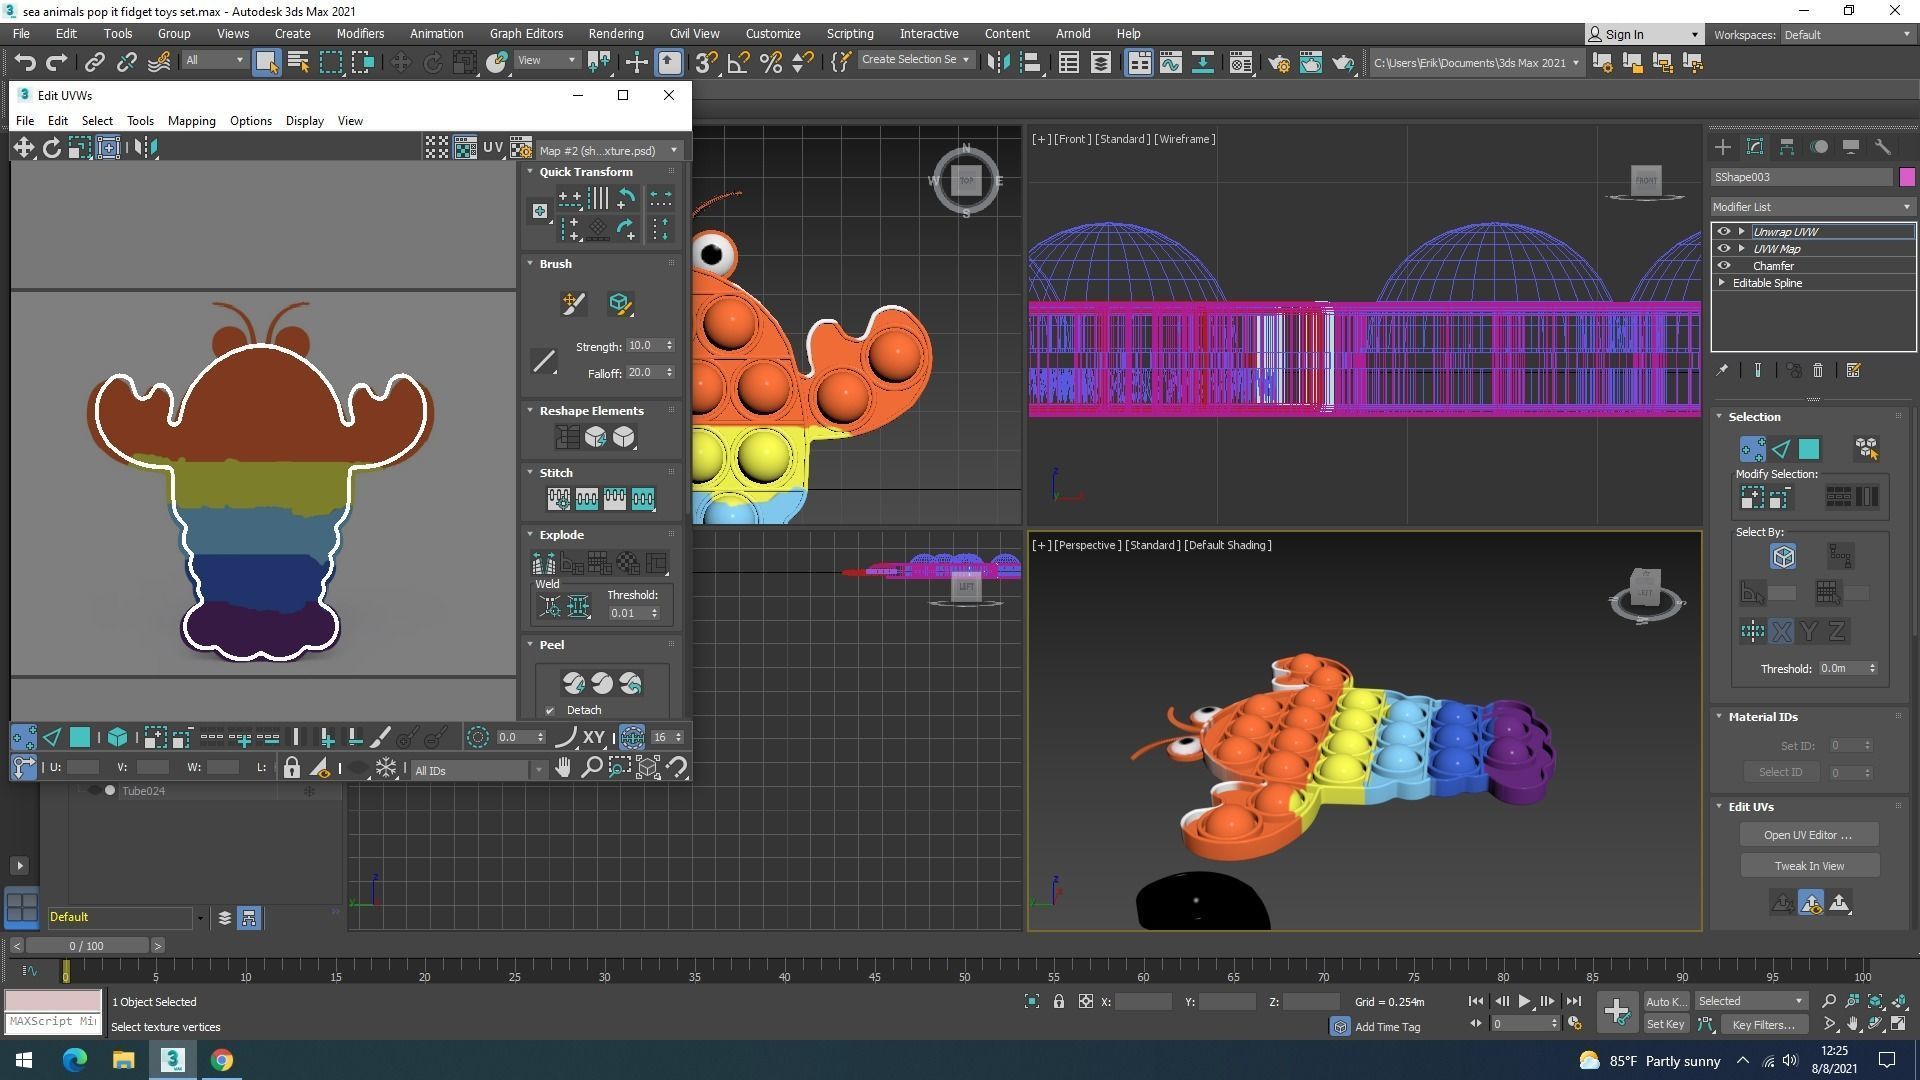Image resolution: width=1920 pixels, height=1080 pixels.
Task: Select polygon sub-object mode in Selection rollout
Action: [1809, 450]
